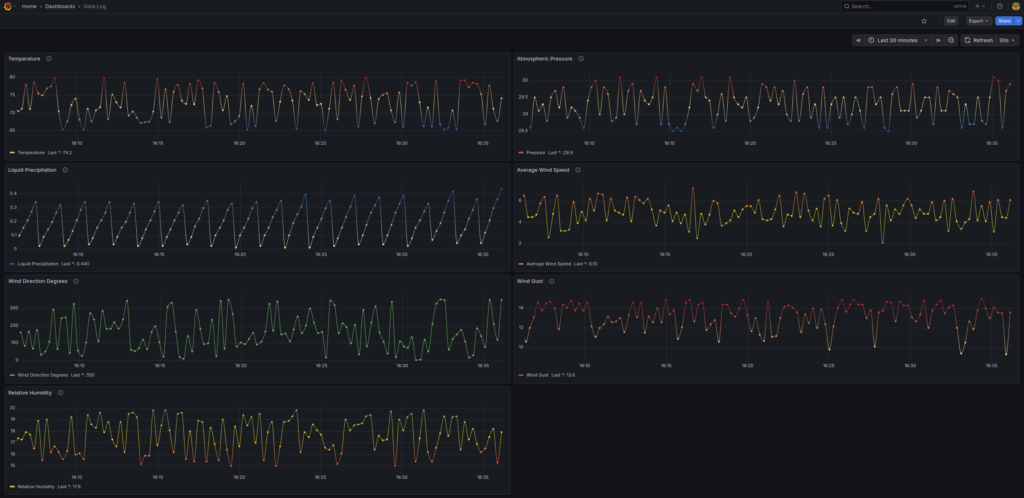
Task: Shift time range backward
Action: (859, 40)
